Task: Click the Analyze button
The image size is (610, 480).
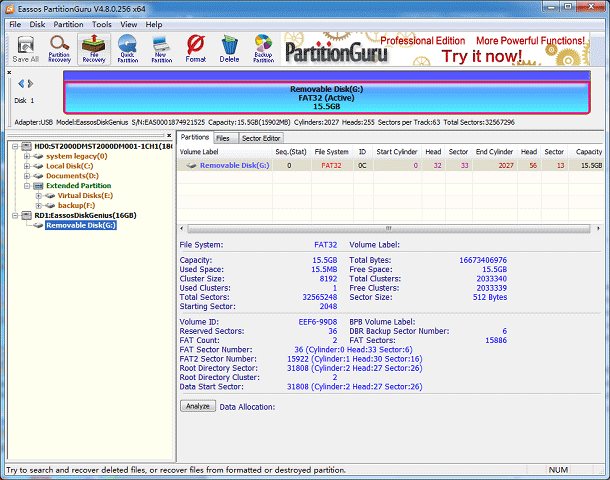Action: (198, 406)
